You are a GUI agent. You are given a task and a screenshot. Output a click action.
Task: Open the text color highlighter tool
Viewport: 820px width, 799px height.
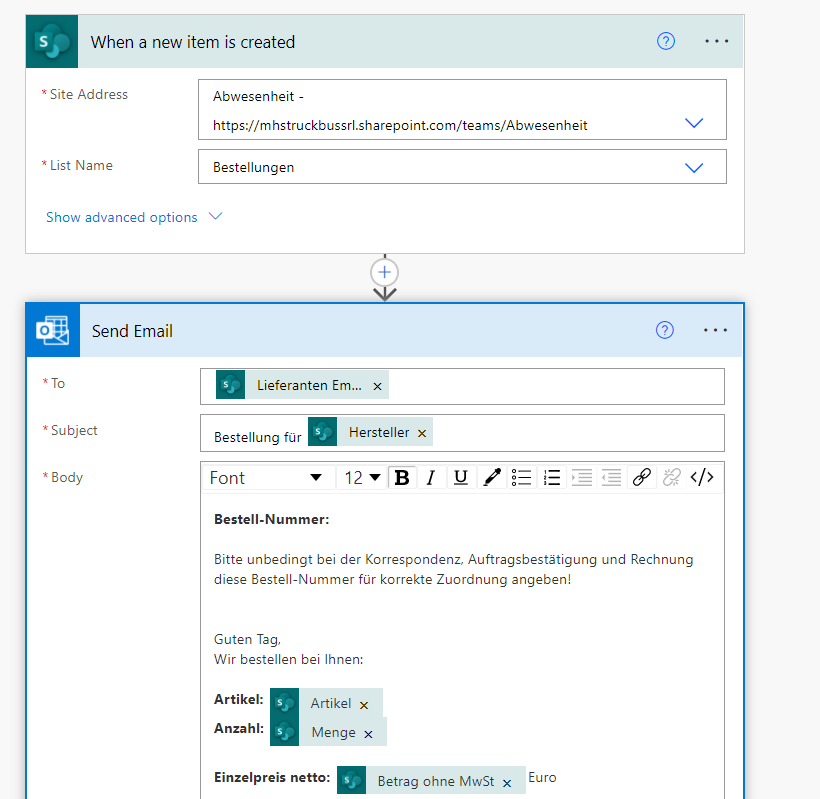click(x=492, y=477)
